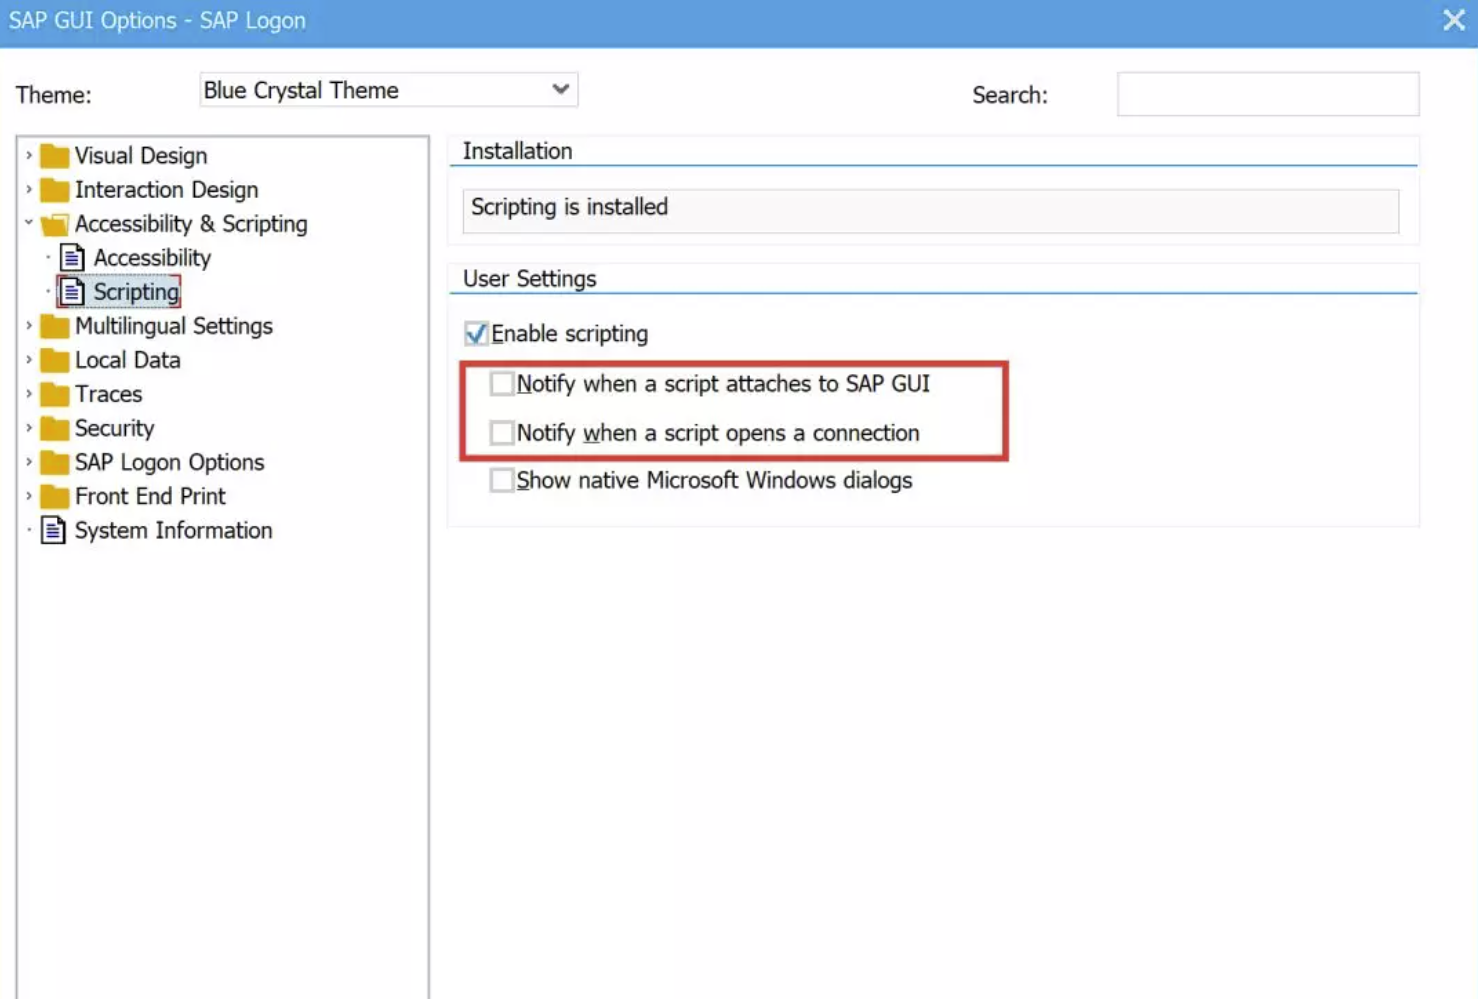Close the SAP GUI Options window
The width and height of the screenshot is (1478, 999).
pyautogui.click(x=1454, y=20)
